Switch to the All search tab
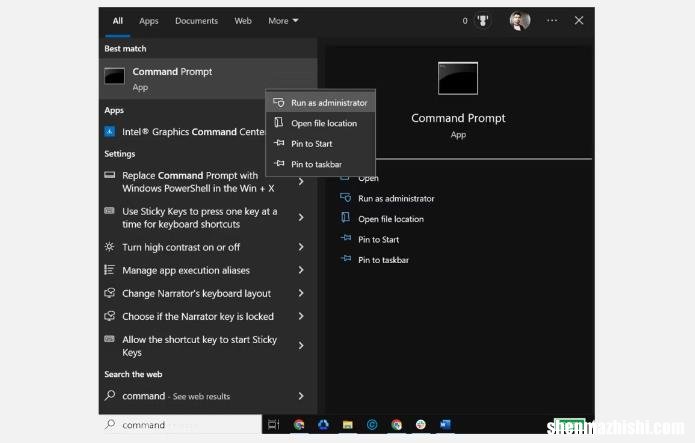This screenshot has height=443, width=695. pyautogui.click(x=117, y=21)
